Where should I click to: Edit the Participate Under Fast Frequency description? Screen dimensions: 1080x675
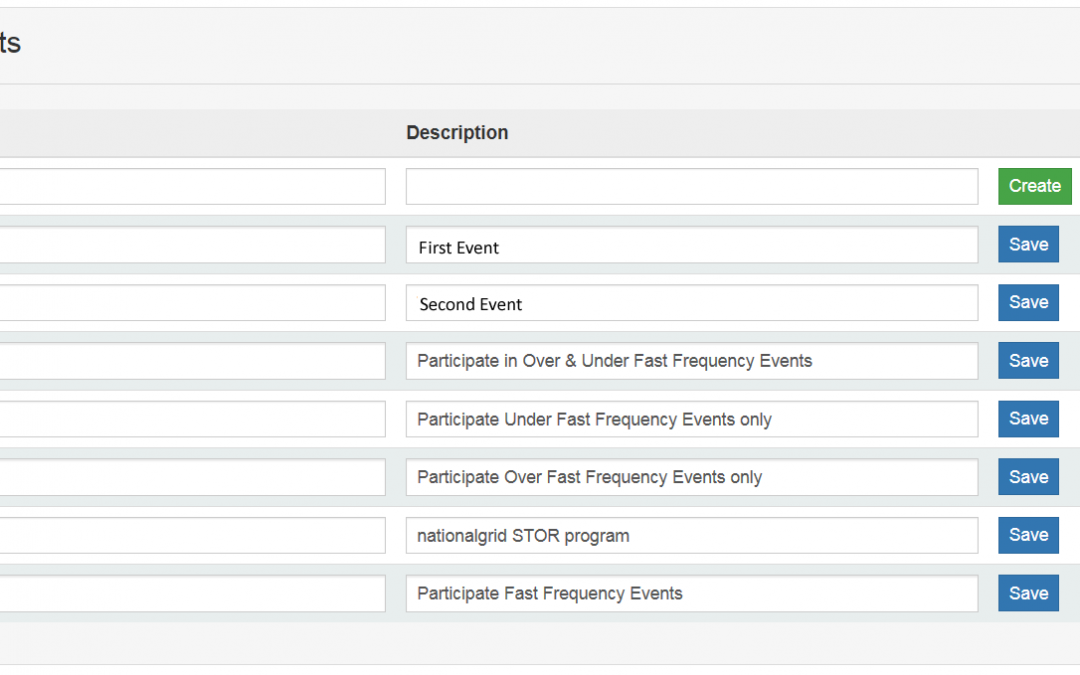coord(691,419)
